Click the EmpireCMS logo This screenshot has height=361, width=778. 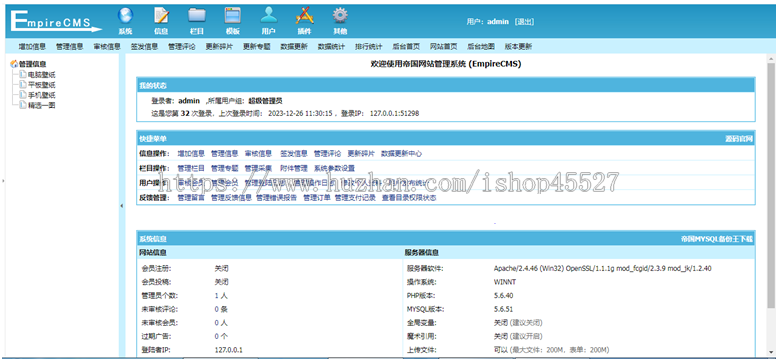coord(56,21)
